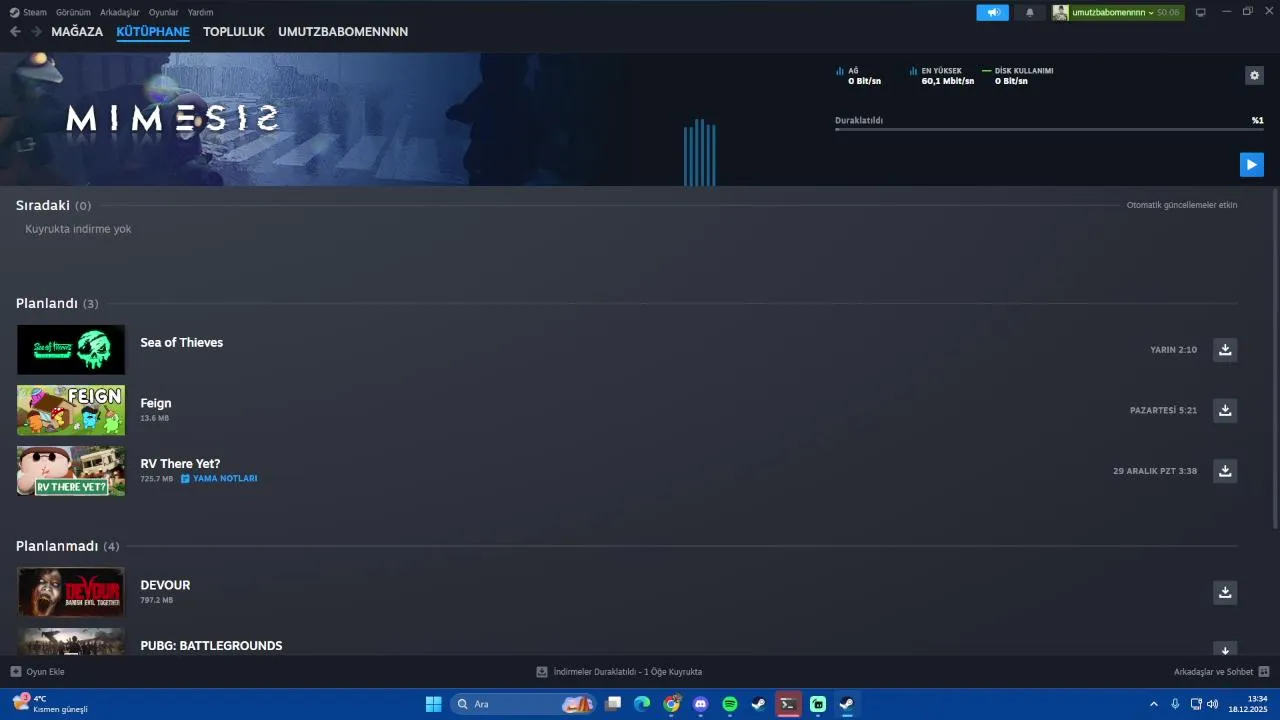This screenshot has height=720, width=1280.
Task: Open Arkadaşlar ve Sohbet panel
Action: (x=1222, y=672)
